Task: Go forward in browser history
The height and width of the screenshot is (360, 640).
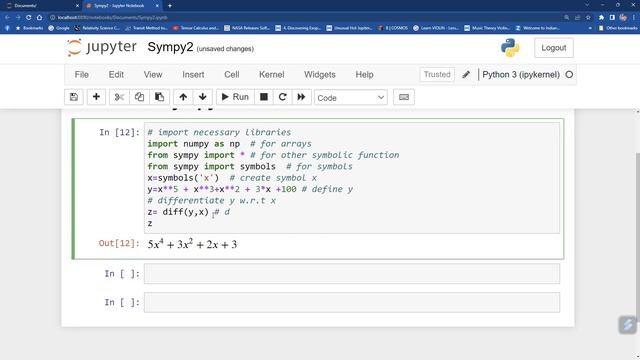Action: pyautogui.click(x=18, y=18)
